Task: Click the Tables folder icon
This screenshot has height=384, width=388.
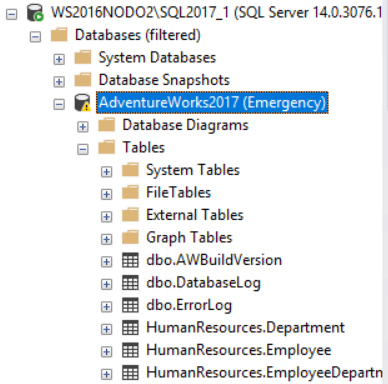Action: 106,147
